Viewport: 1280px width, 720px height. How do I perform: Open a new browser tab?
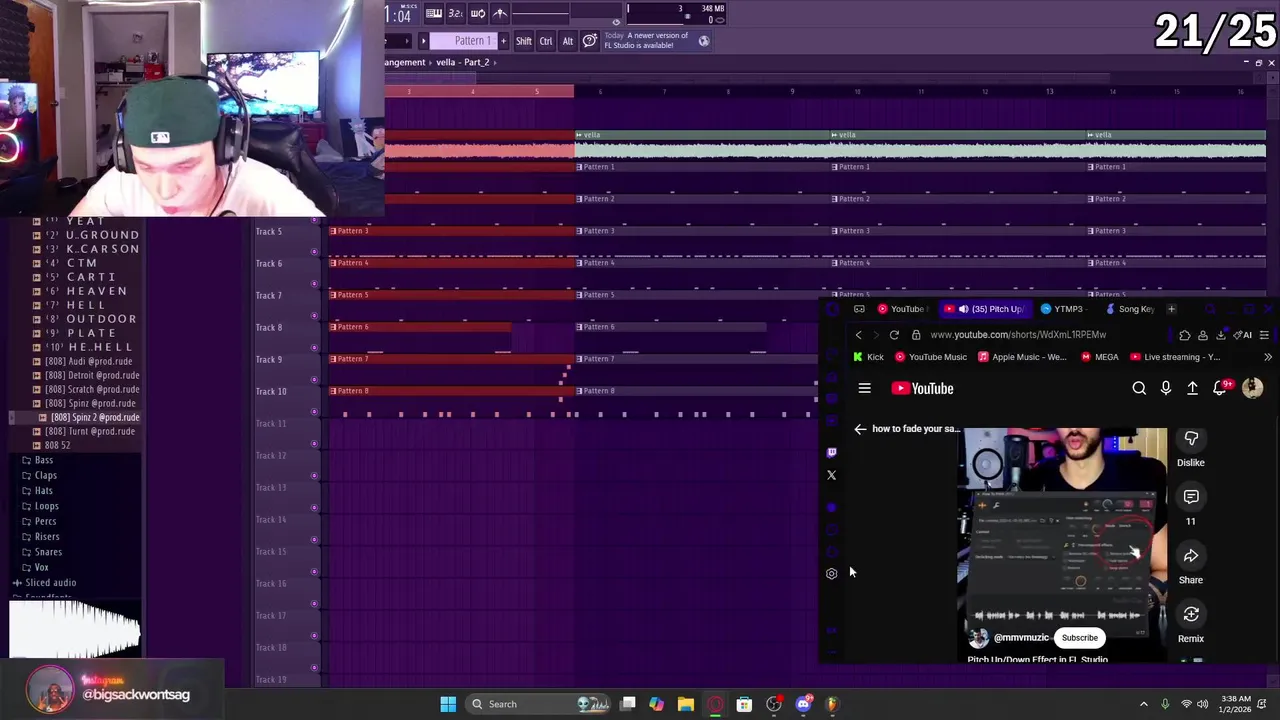point(1171,309)
